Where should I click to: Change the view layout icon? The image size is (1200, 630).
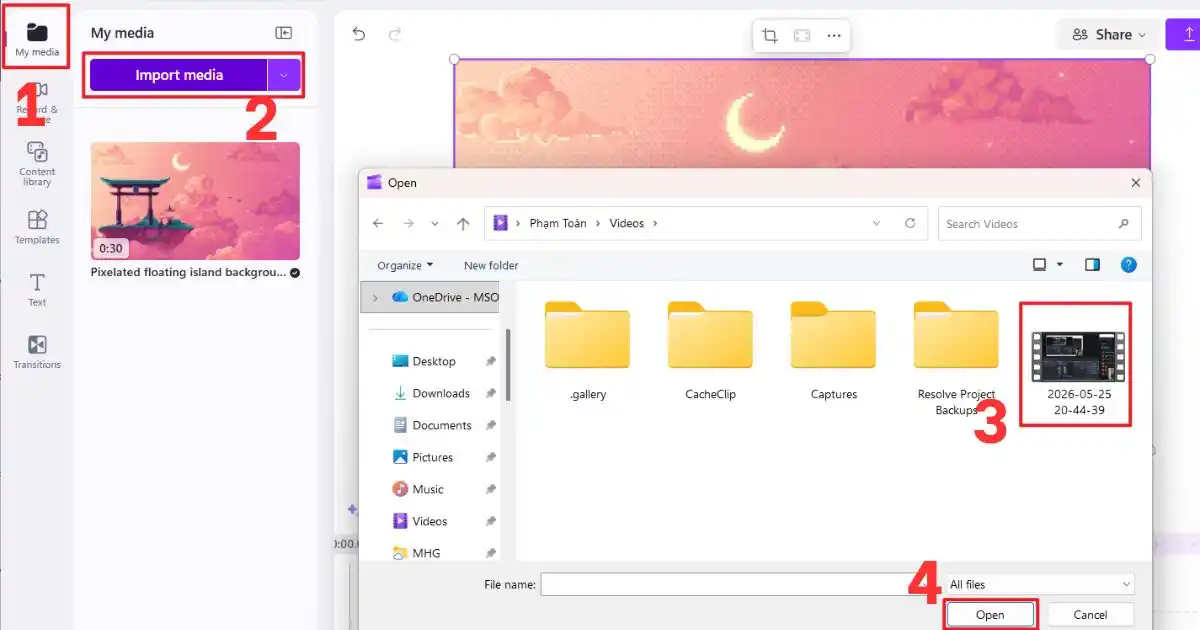click(x=1039, y=265)
